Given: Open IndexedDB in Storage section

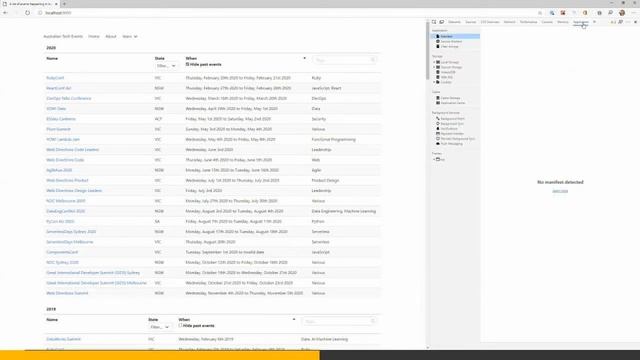Looking at the screenshot, I should click(x=447, y=72).
